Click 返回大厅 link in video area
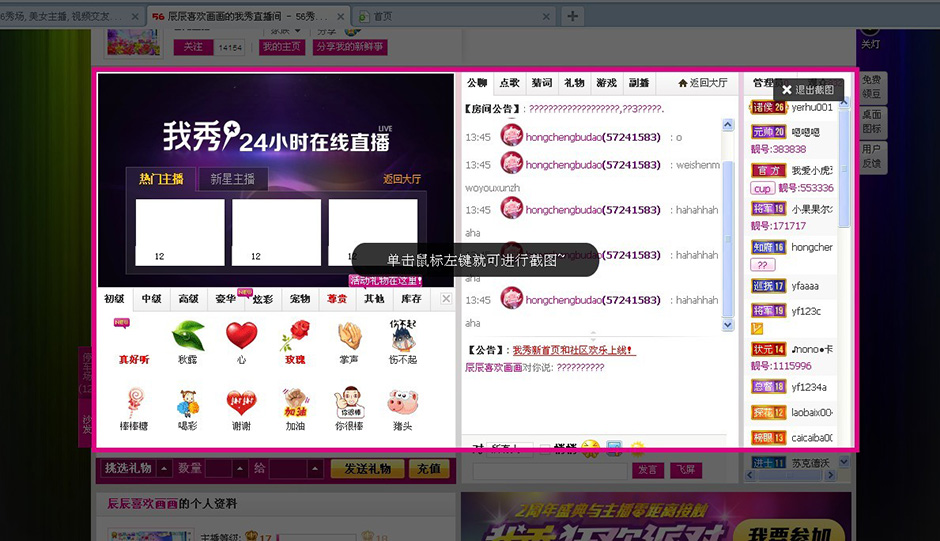The width and height of the screenshot is (940, 541). click(402, 179)
